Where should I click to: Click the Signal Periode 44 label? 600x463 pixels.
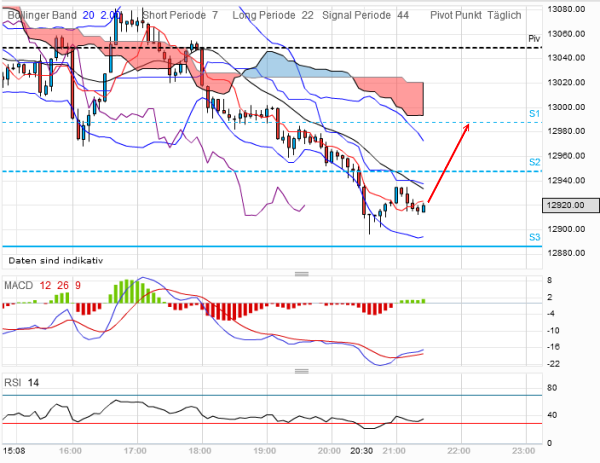tap(365, 15)
